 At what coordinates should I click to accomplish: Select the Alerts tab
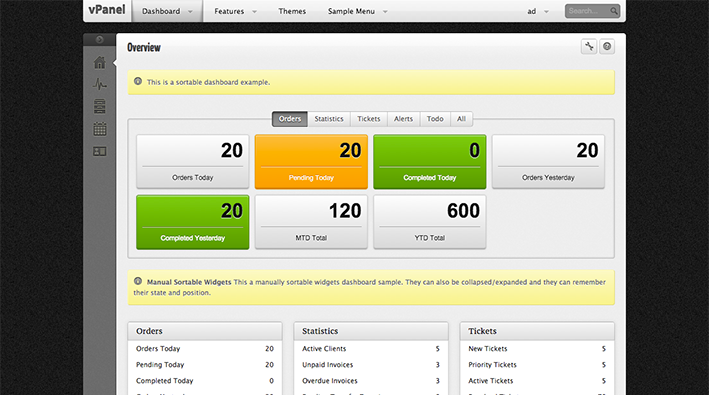[403, 119]
